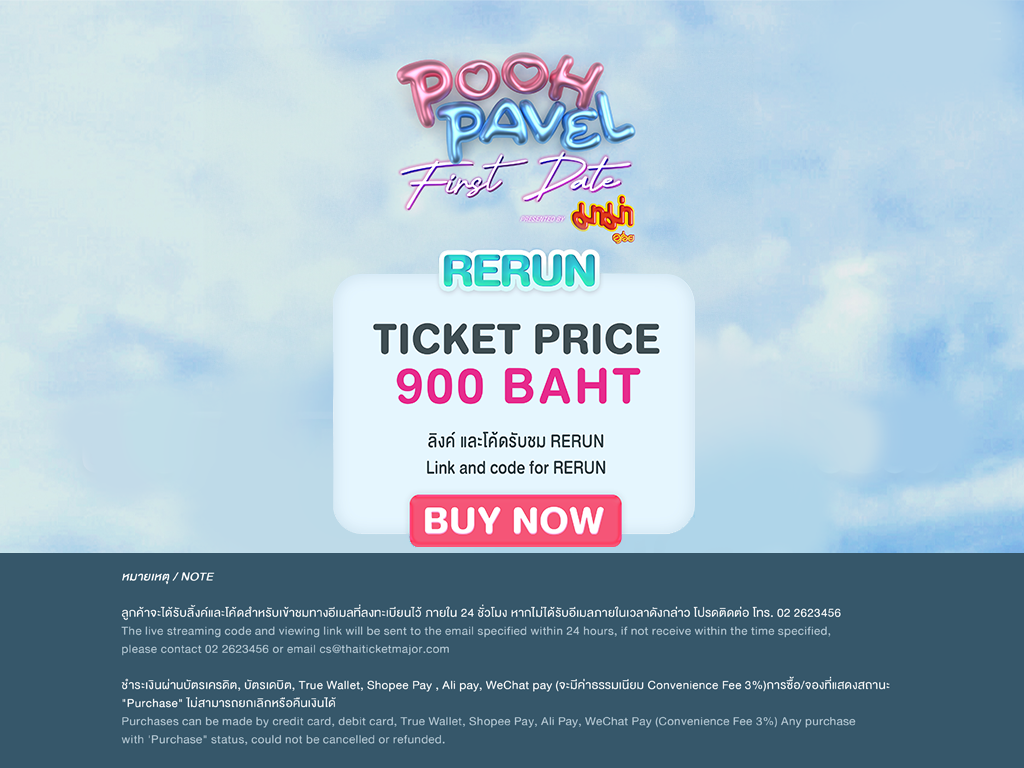This screenshot has height=768, width=1024.
Task: Click the 900 BAHT price text
Action: [x=518, y=386]
